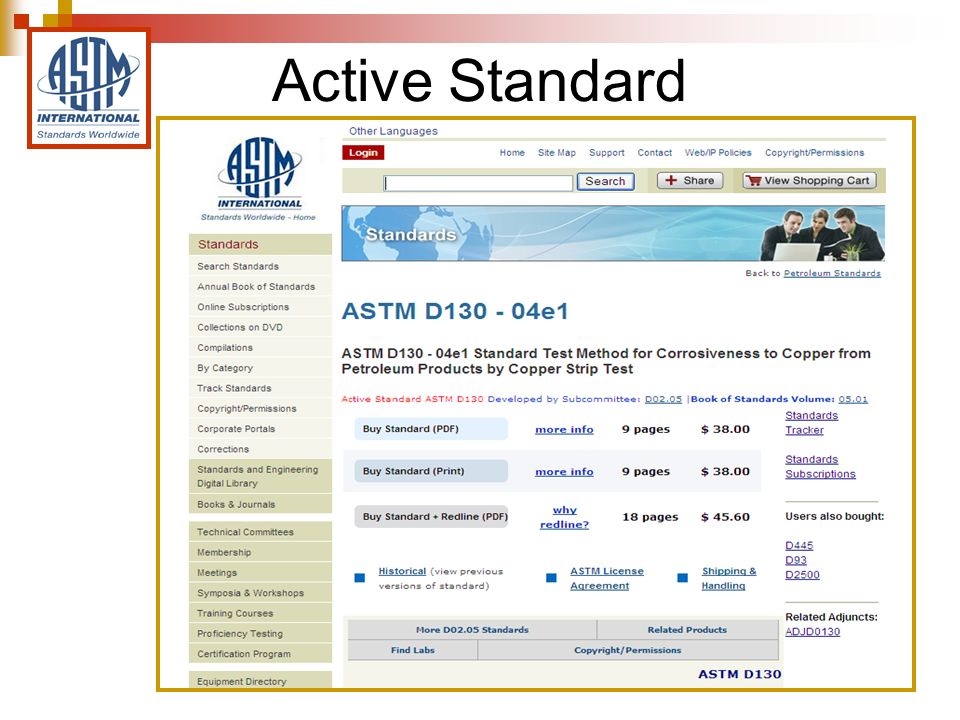Switch to the Find Labs tab

(x=413, y=650)
